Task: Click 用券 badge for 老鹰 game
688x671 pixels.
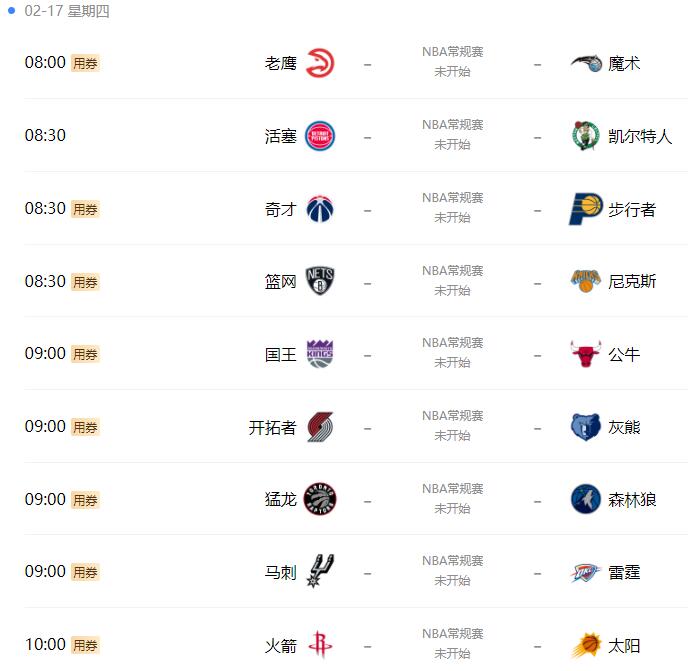Action: click(x=85, y=63)
